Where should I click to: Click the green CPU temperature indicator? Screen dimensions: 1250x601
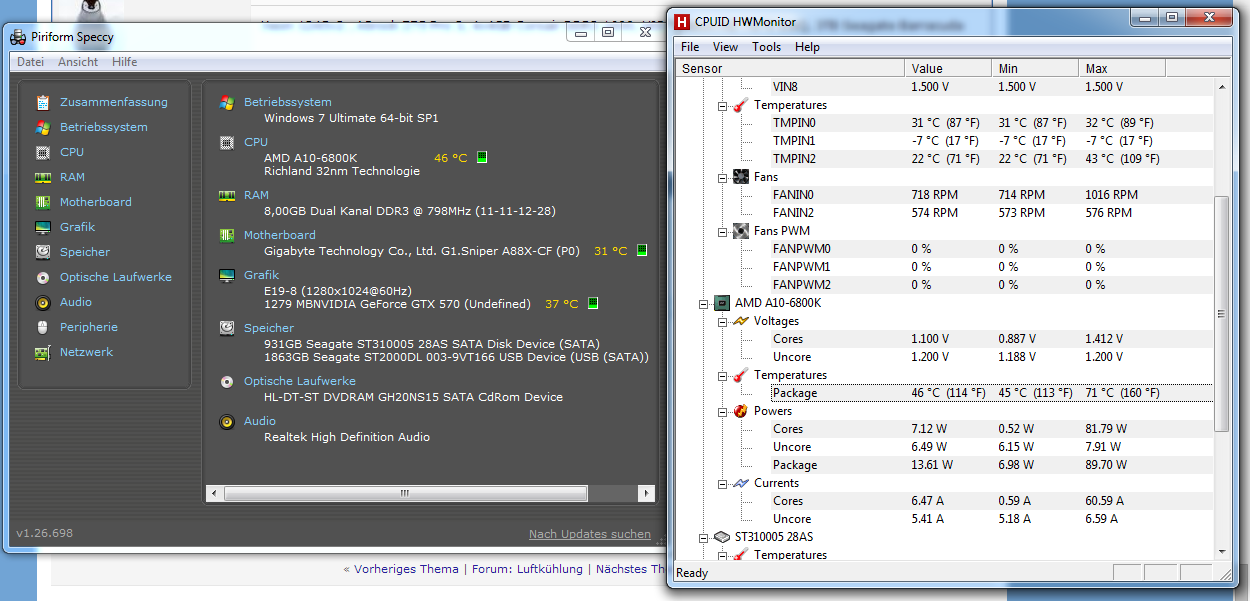point(481,157)
